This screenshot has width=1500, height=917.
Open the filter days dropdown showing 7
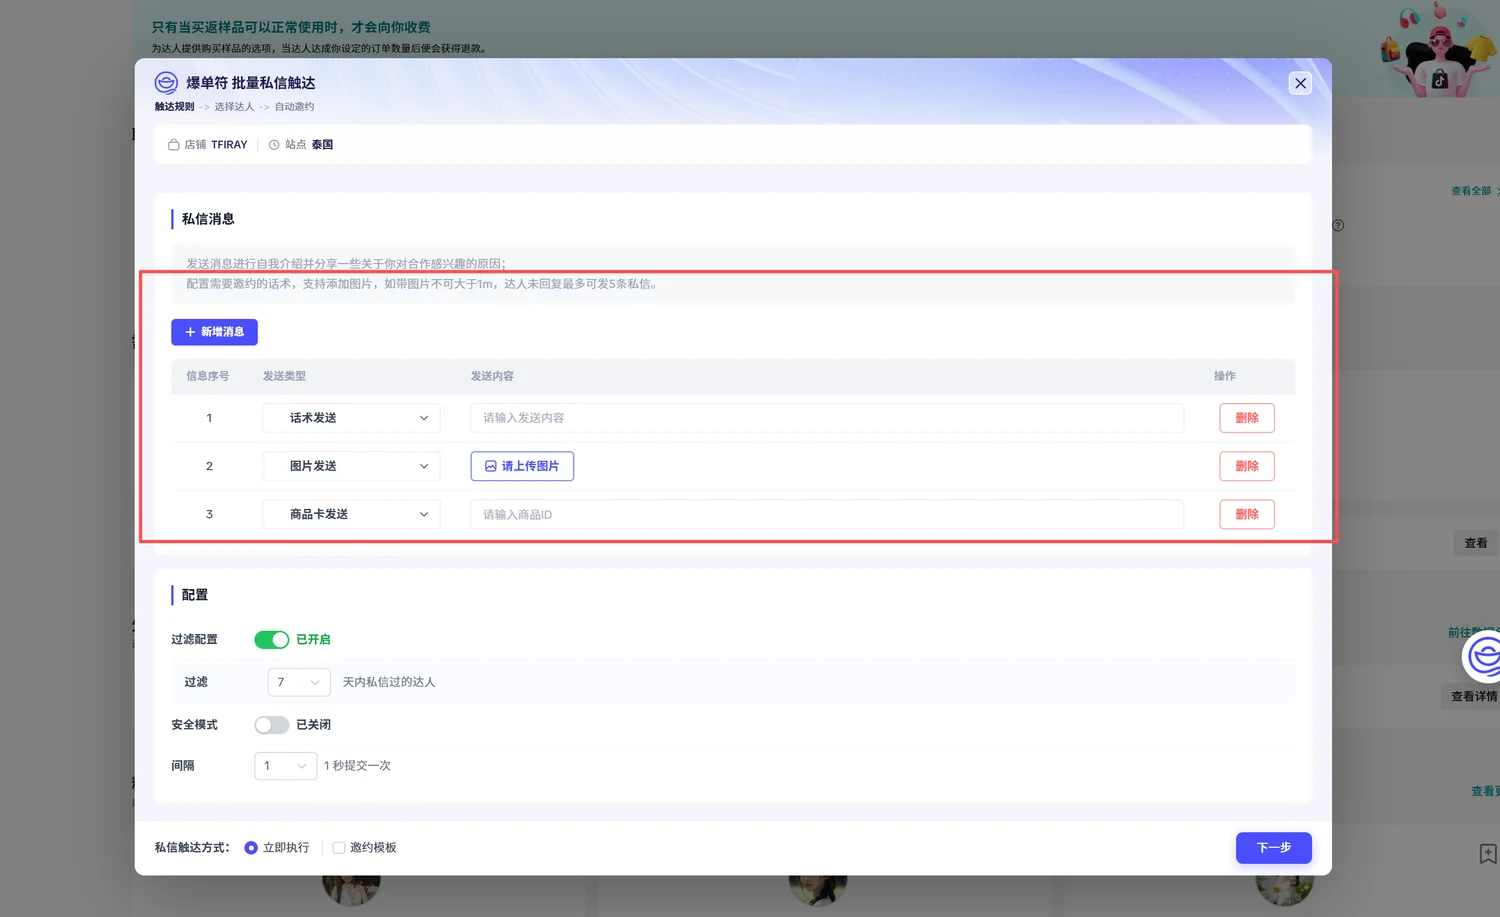click(x=299, y=682)
